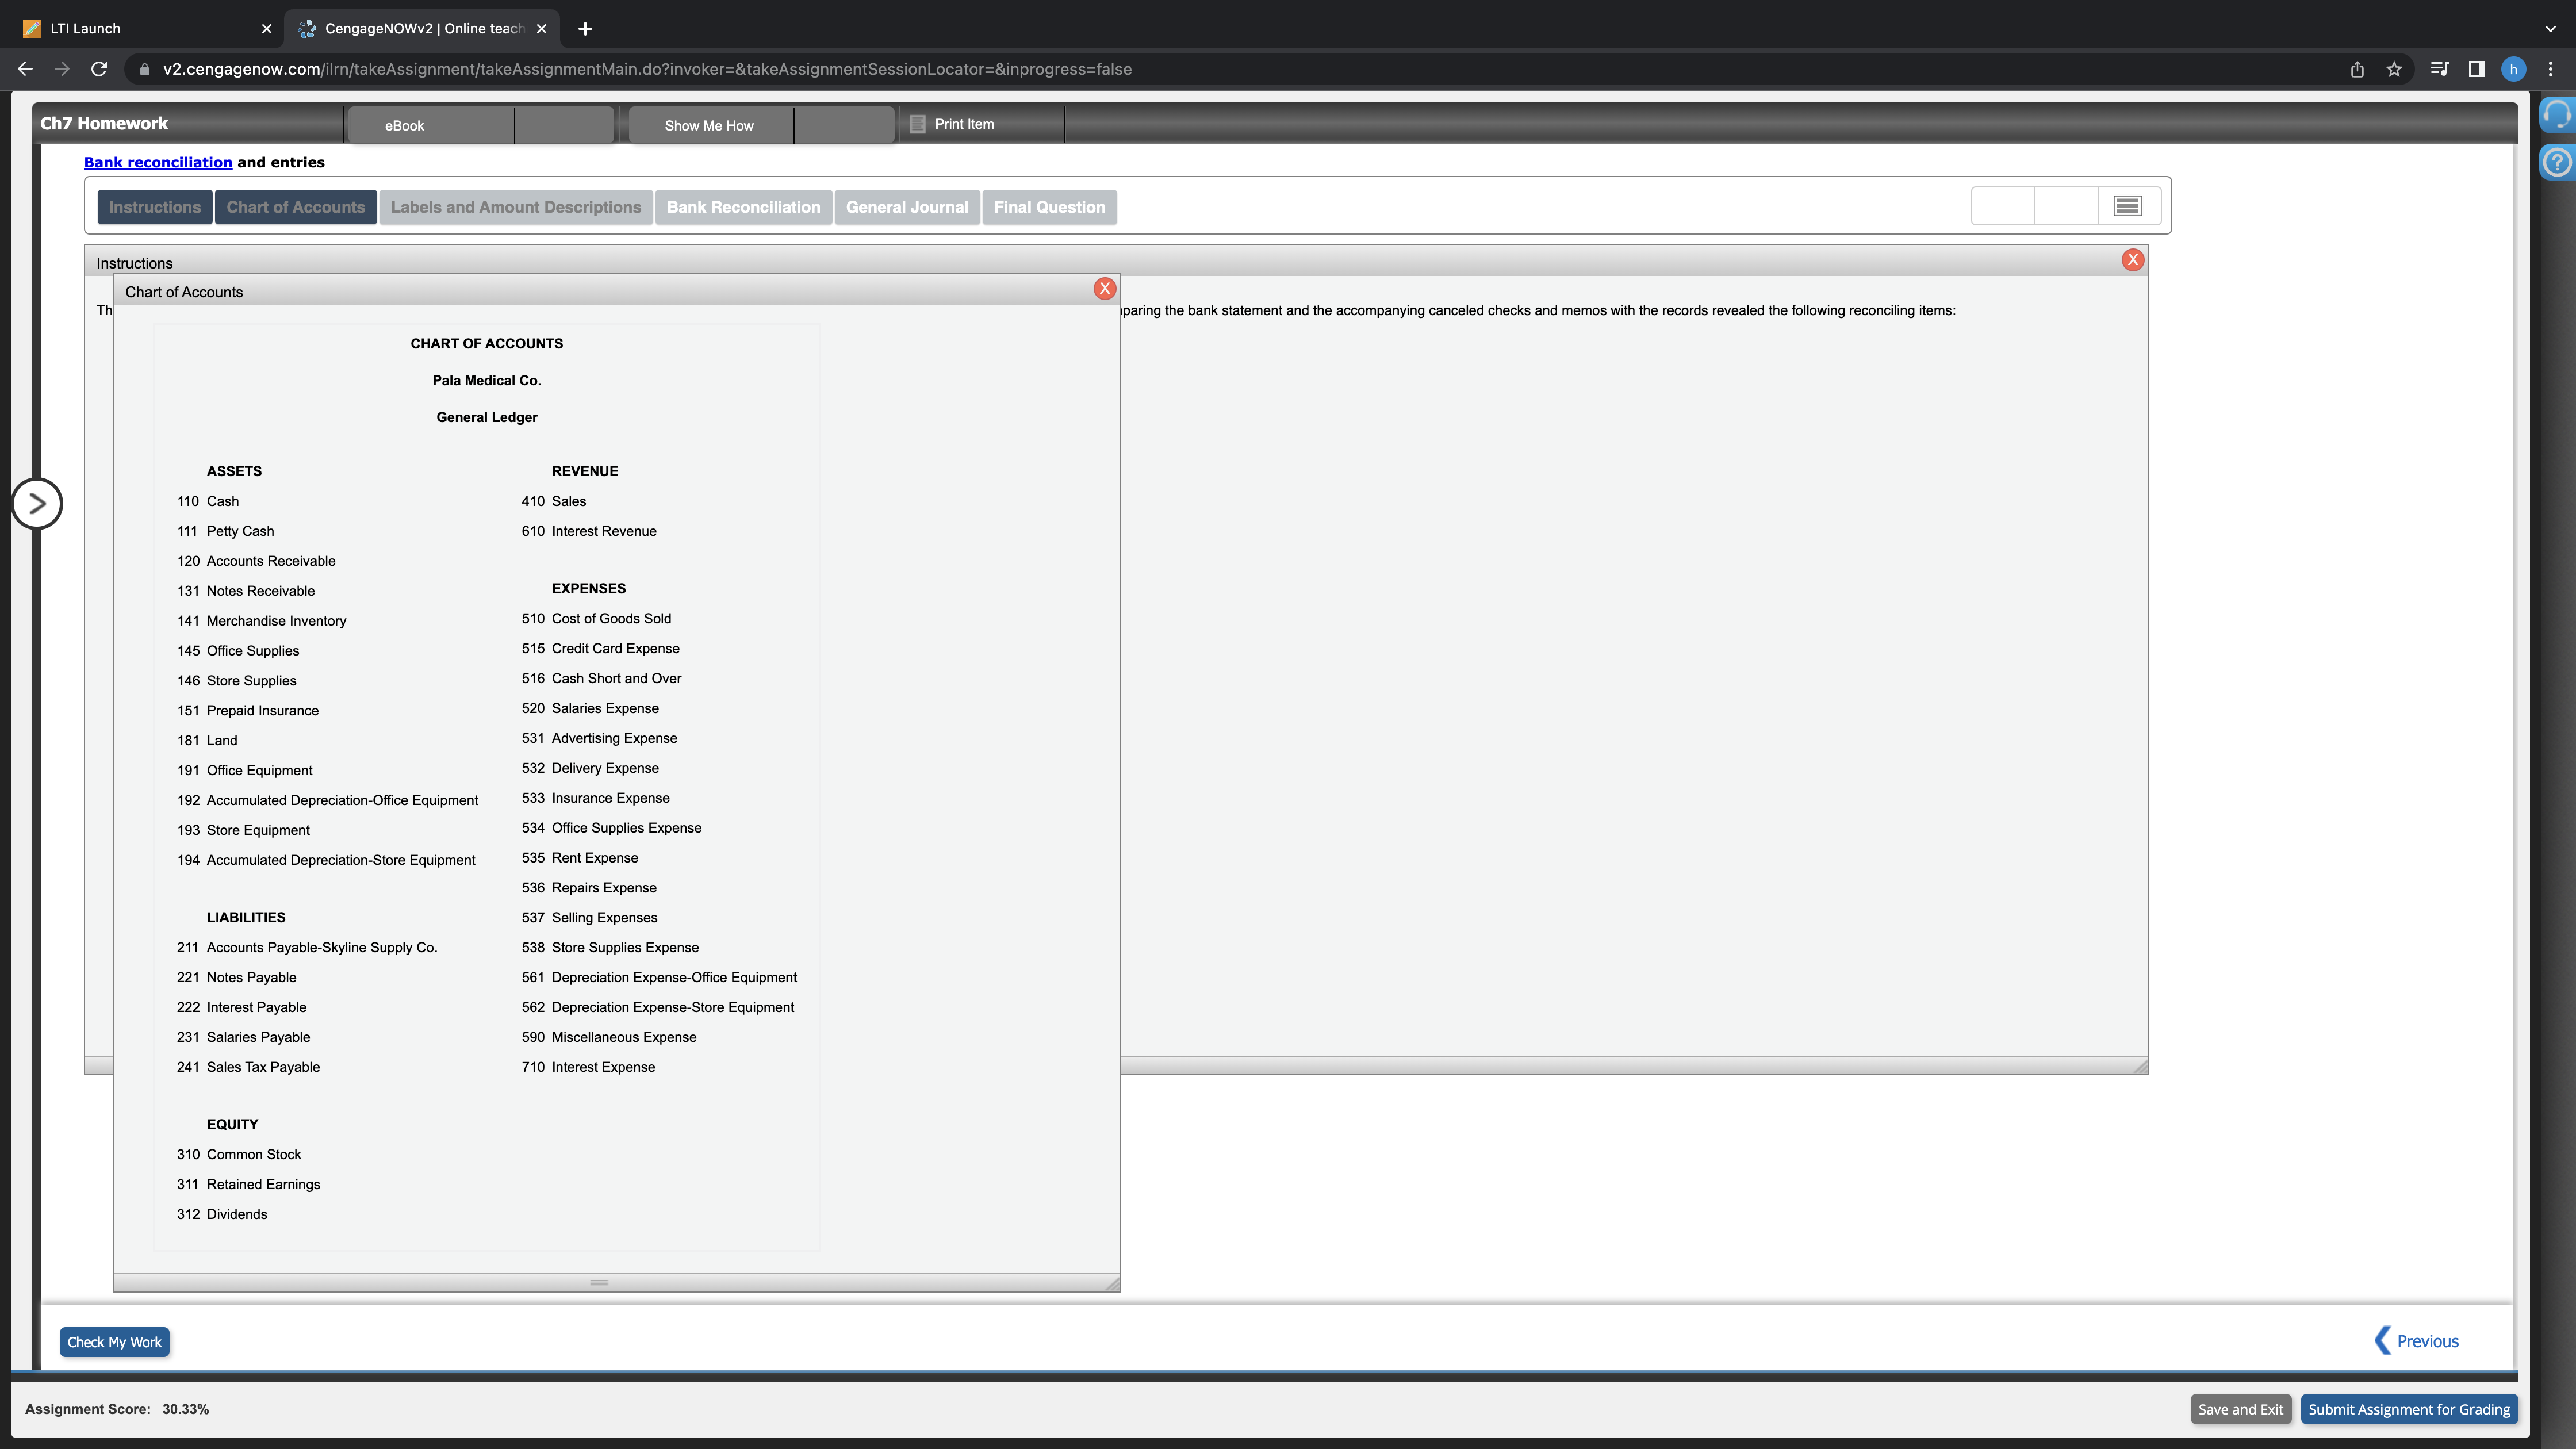This screenshot has width=2576, height=1449.
Task: Open new browser tab with plus
Action: point(585,29)
